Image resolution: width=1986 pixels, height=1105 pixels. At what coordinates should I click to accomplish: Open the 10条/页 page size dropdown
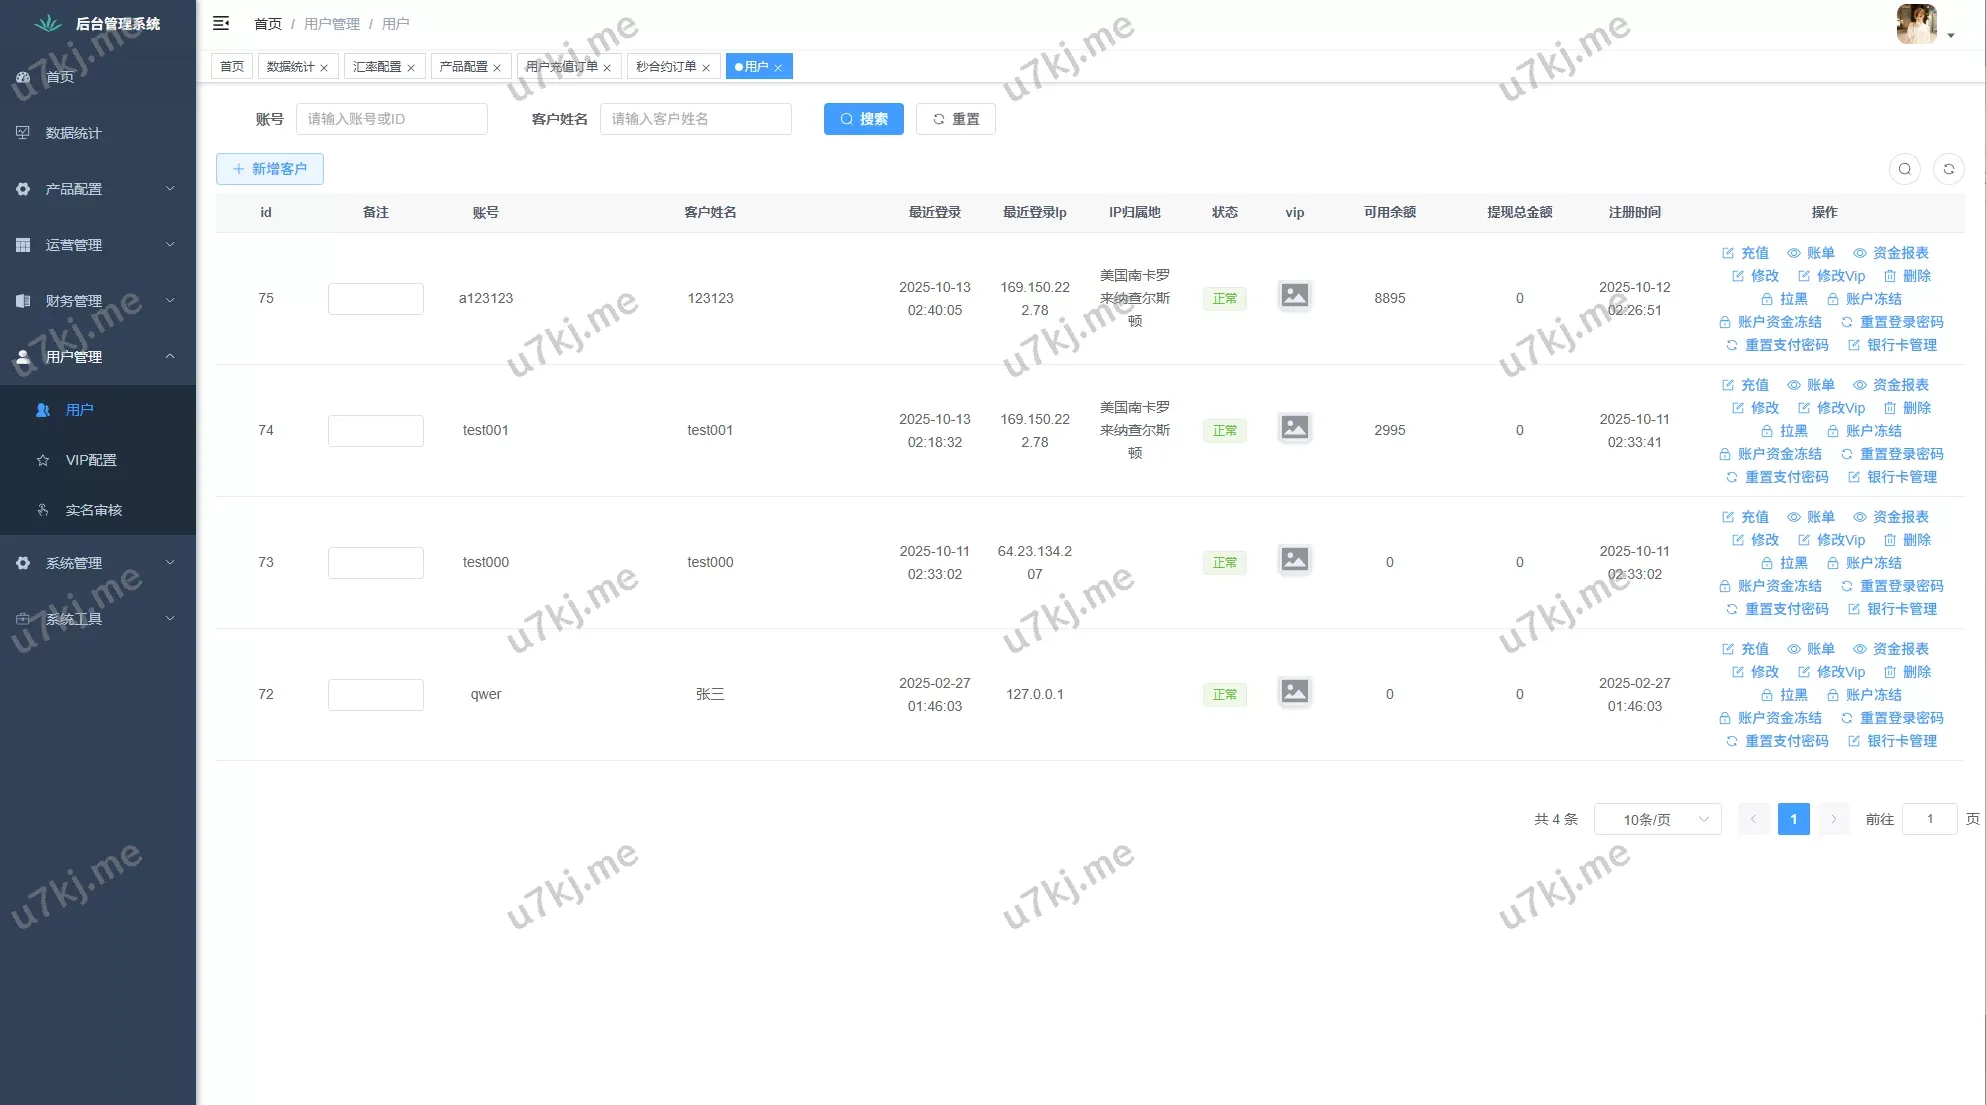click(1657, 819)
